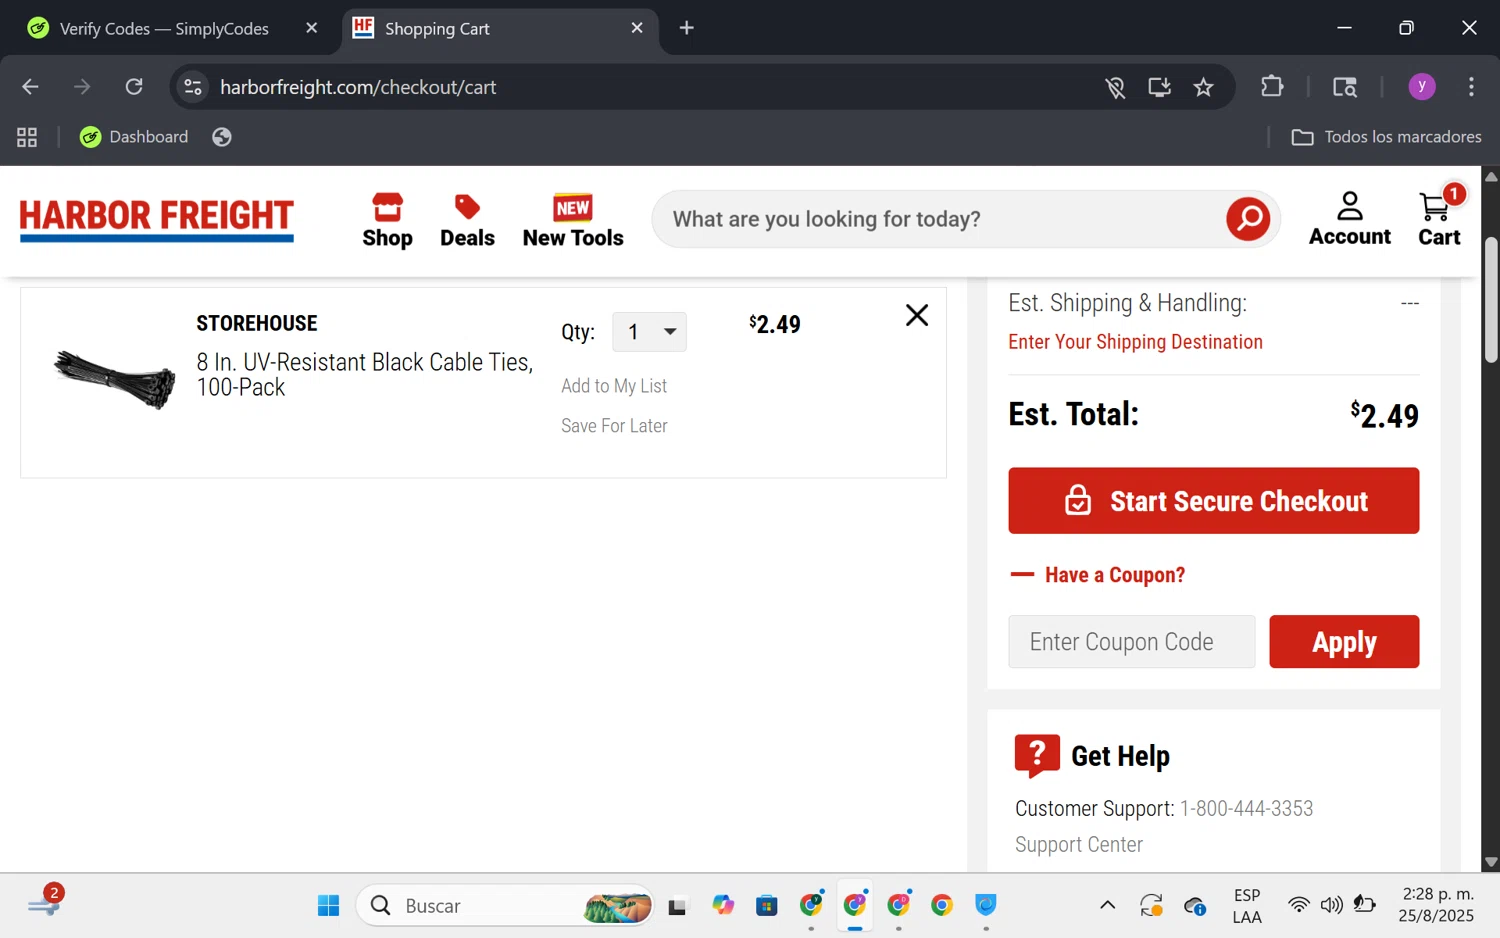Open the Cart icon with badge
Image resolution: width=1500 pixels, height=938 pixels.
point(1440,217)
